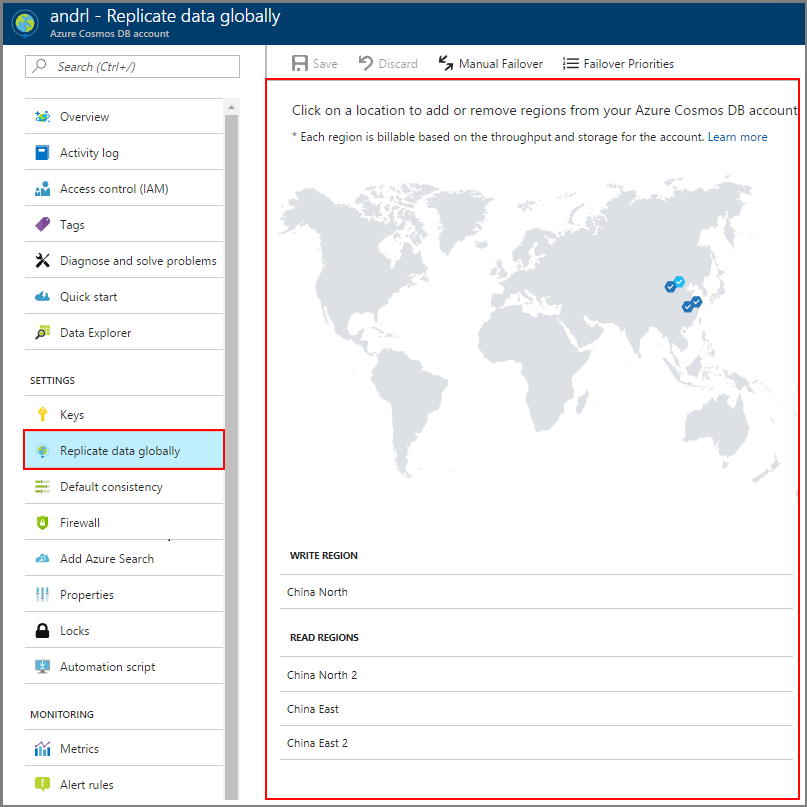Click the Save button

tap(314, 64)
